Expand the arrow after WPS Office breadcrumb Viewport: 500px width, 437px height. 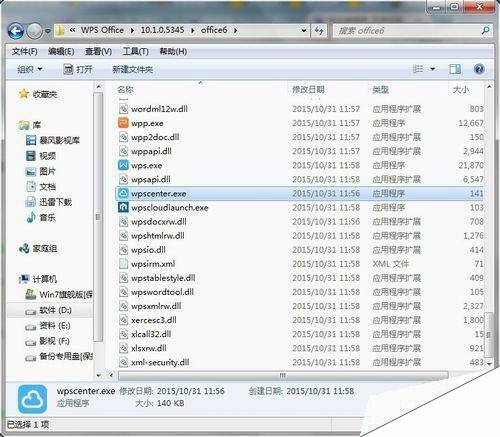132,31
